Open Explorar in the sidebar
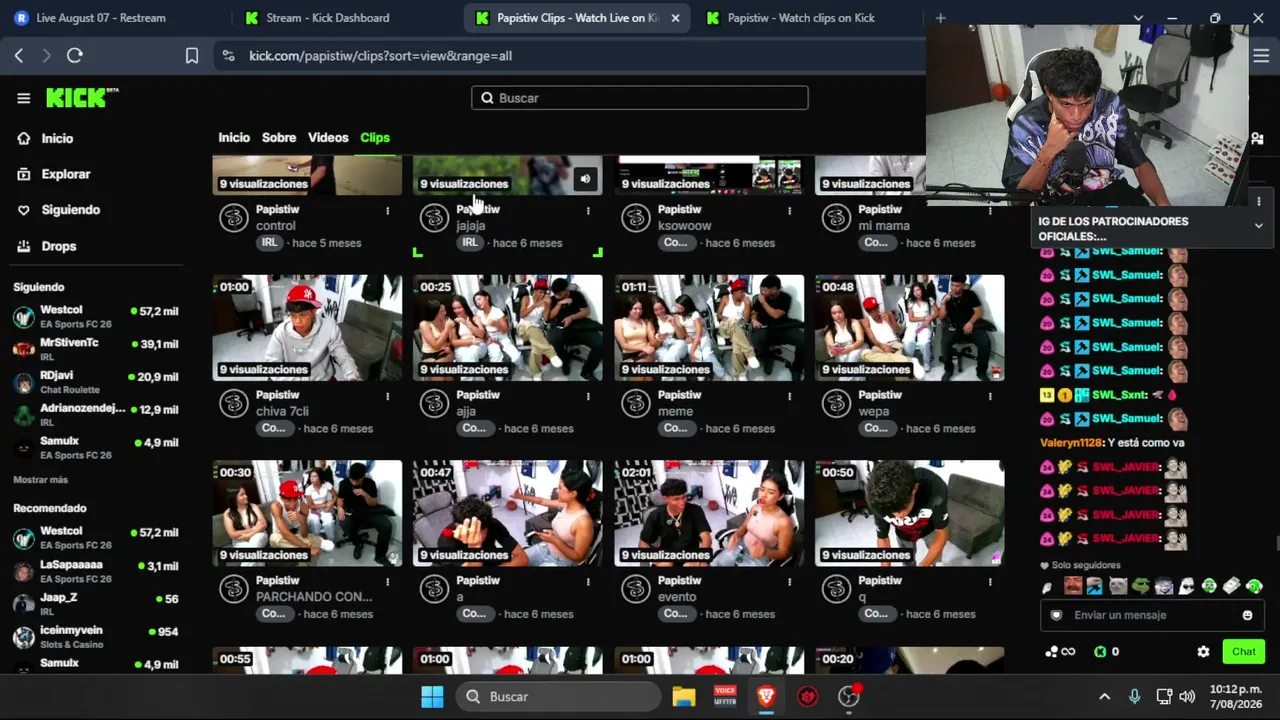This screenshot has width=1280, height=720. pyautogui.click(x=66, y=174)
